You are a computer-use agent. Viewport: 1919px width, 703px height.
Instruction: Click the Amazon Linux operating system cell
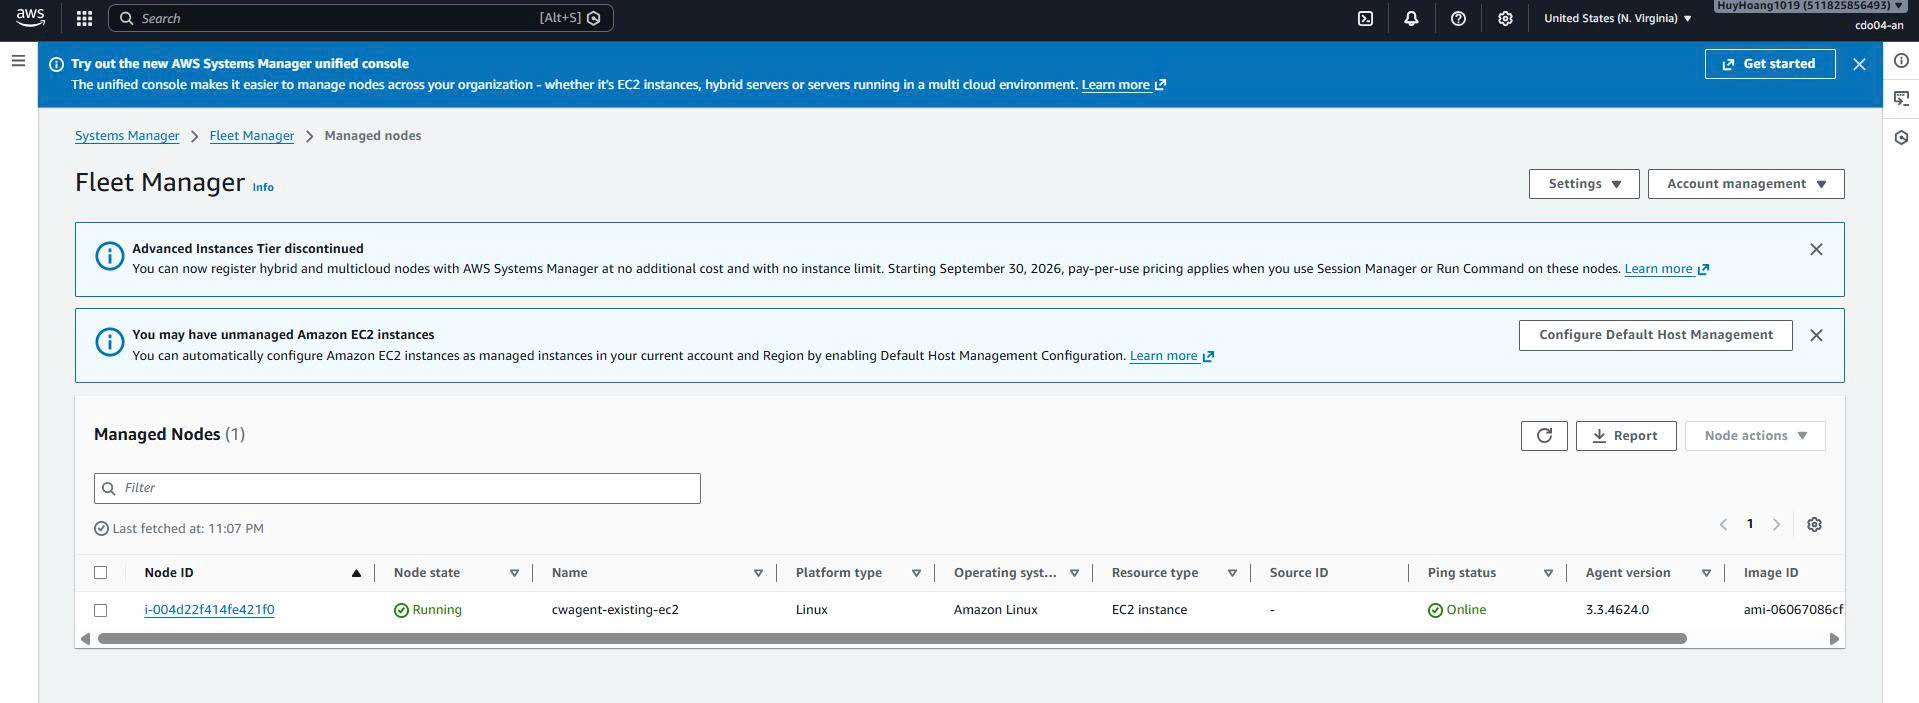tap(995, 610)
